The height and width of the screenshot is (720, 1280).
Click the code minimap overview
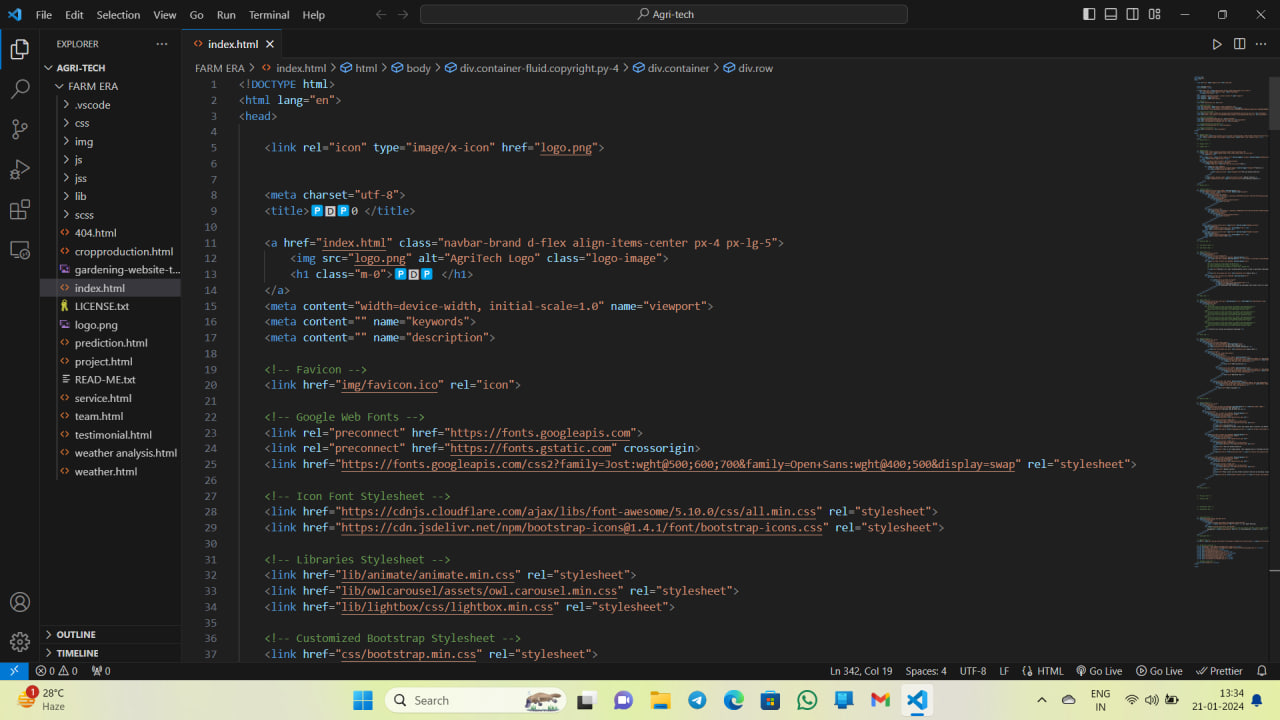1231,320
